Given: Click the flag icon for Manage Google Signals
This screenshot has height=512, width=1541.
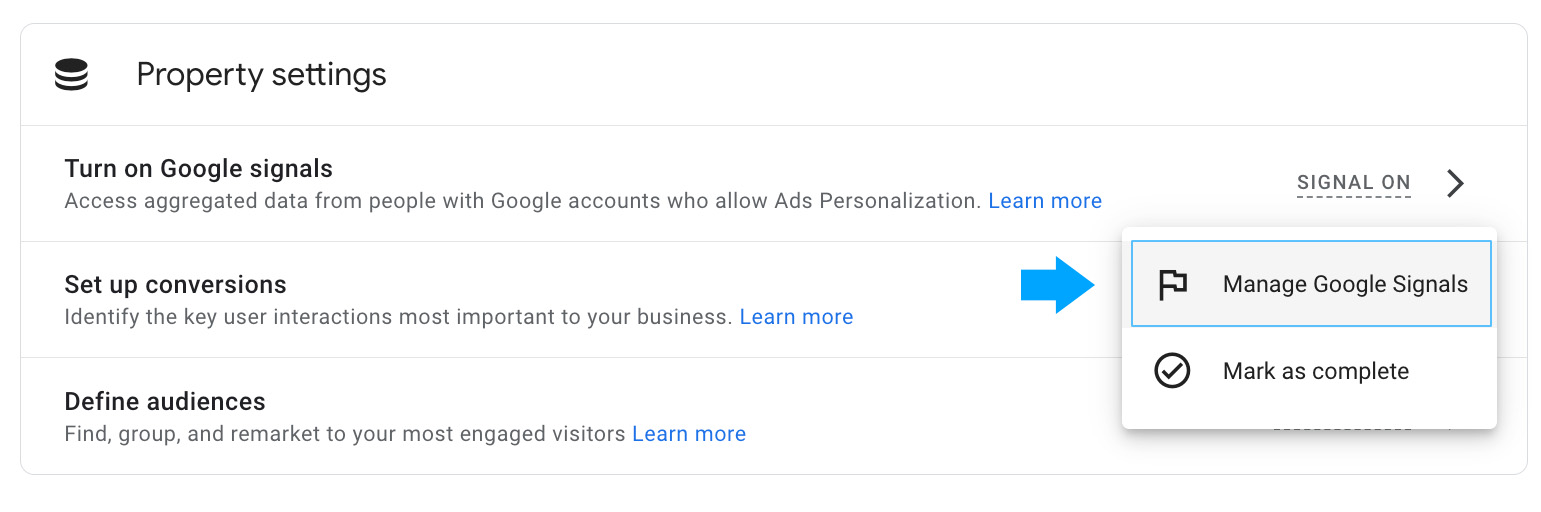Looking at the screenshot, I should point(1172,284).
